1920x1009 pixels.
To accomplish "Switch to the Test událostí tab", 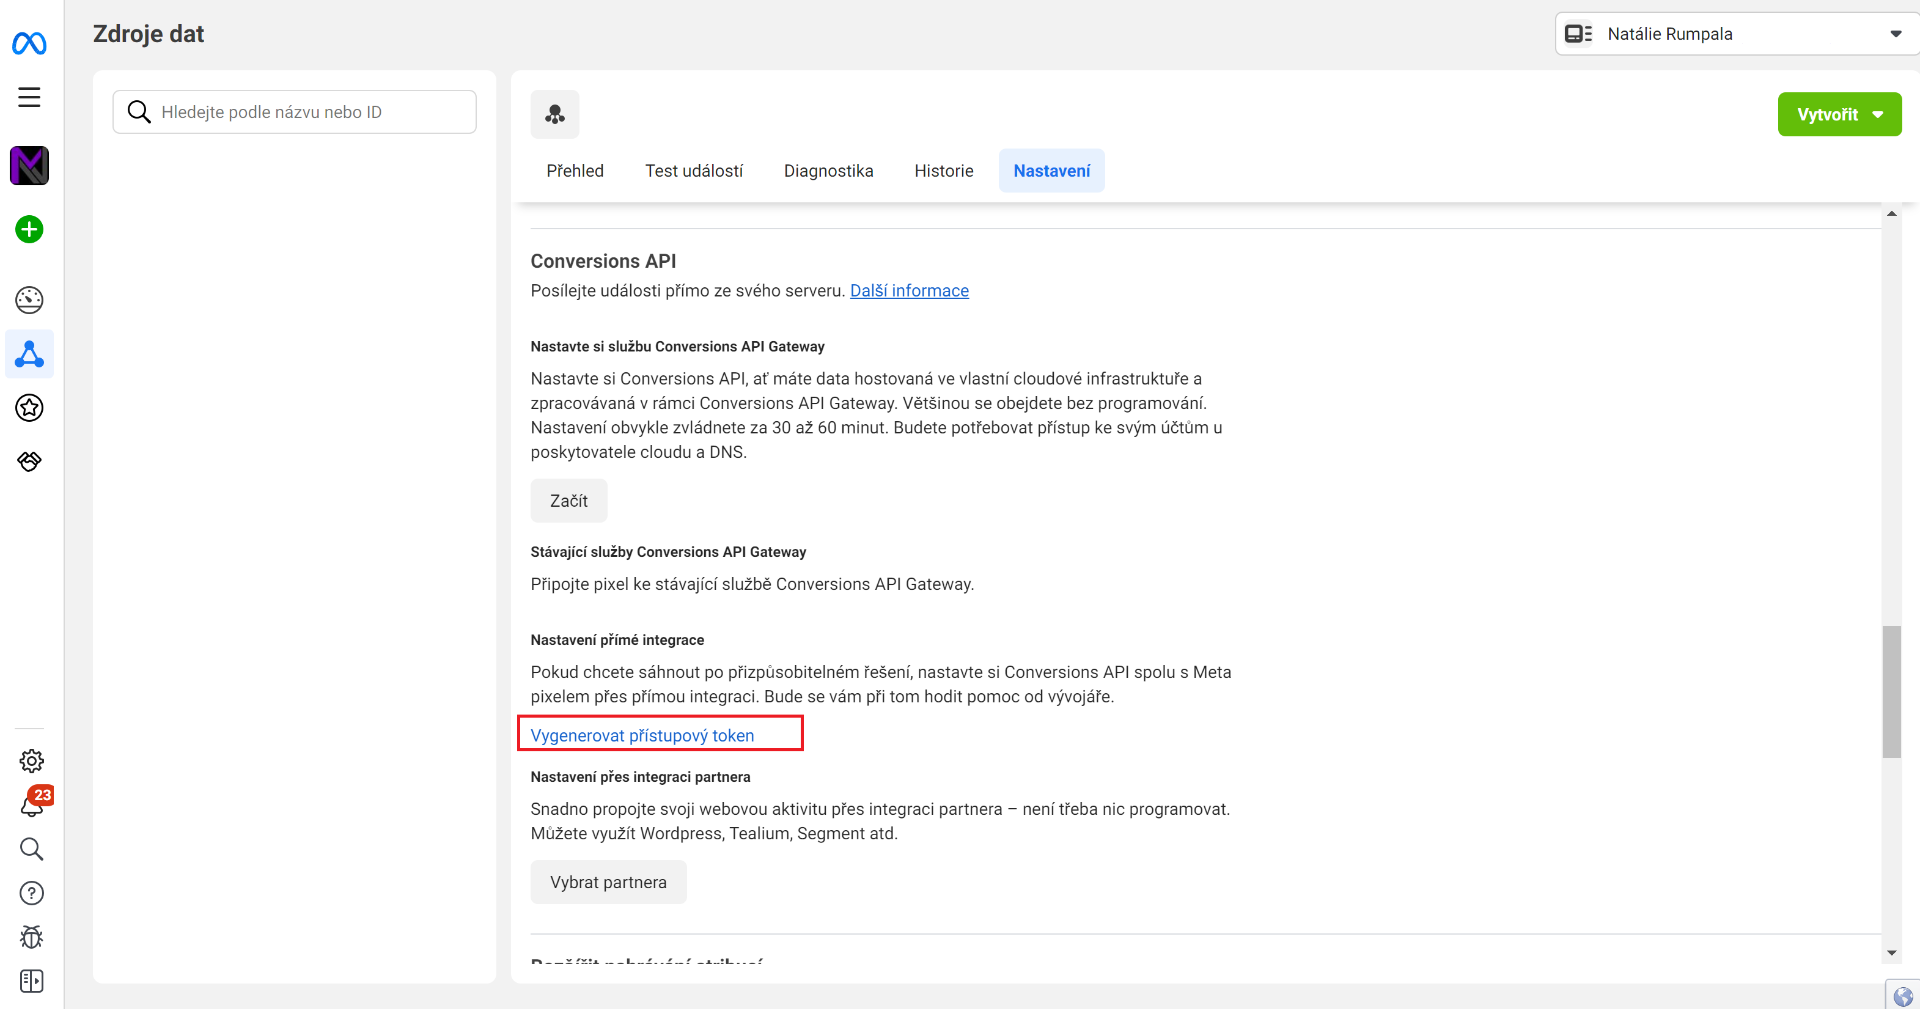I will (694, 171).
